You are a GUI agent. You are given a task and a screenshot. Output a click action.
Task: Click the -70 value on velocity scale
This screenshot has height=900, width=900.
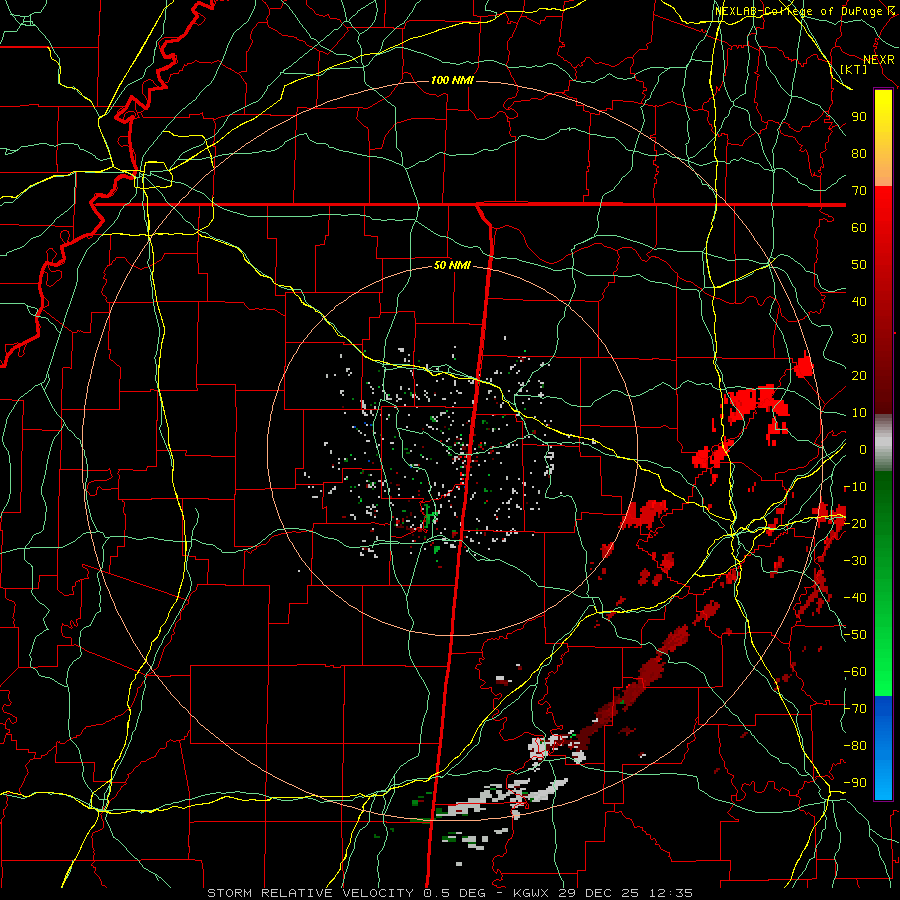(855, 709)
